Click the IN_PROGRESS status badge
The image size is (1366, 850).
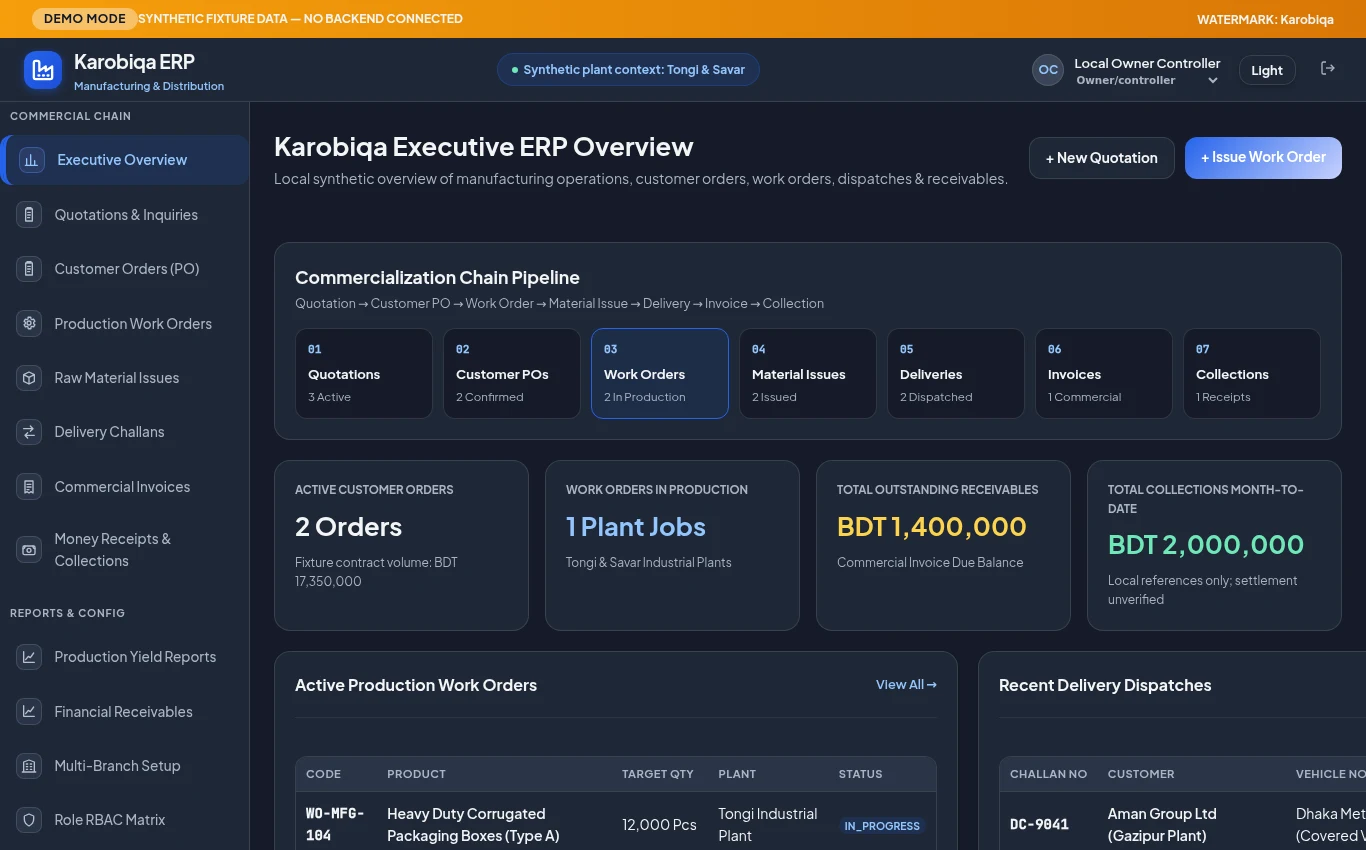(x=882, y=826)
